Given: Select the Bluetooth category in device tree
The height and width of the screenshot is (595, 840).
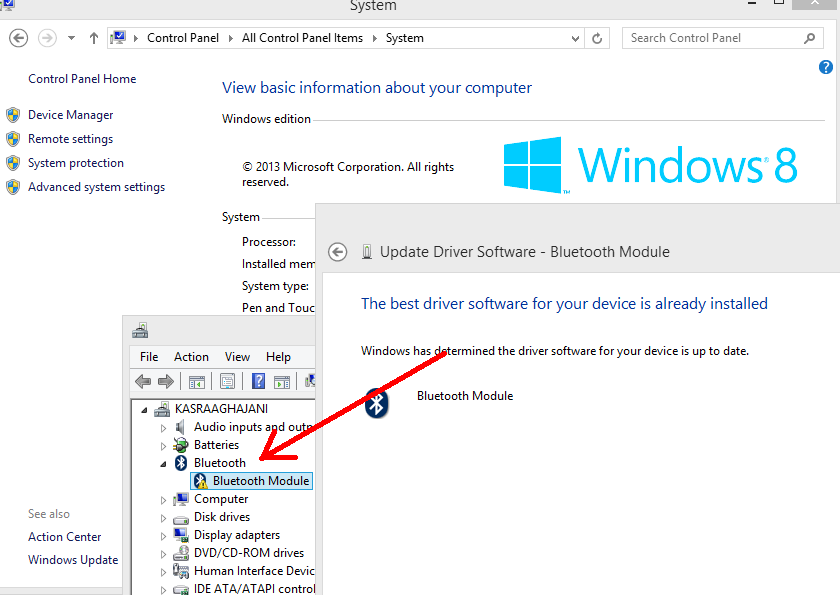Looking at the screenshot, I should point(220,463).
